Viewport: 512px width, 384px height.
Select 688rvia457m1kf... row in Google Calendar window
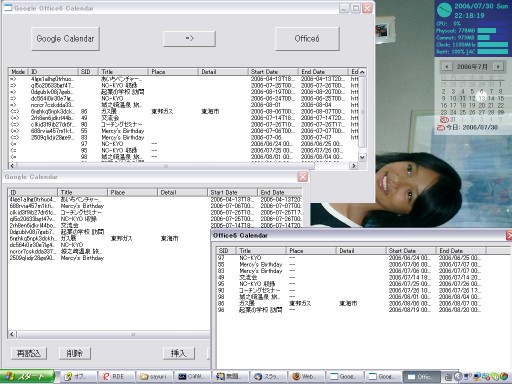pyautogui.click(x=155, y=206)
